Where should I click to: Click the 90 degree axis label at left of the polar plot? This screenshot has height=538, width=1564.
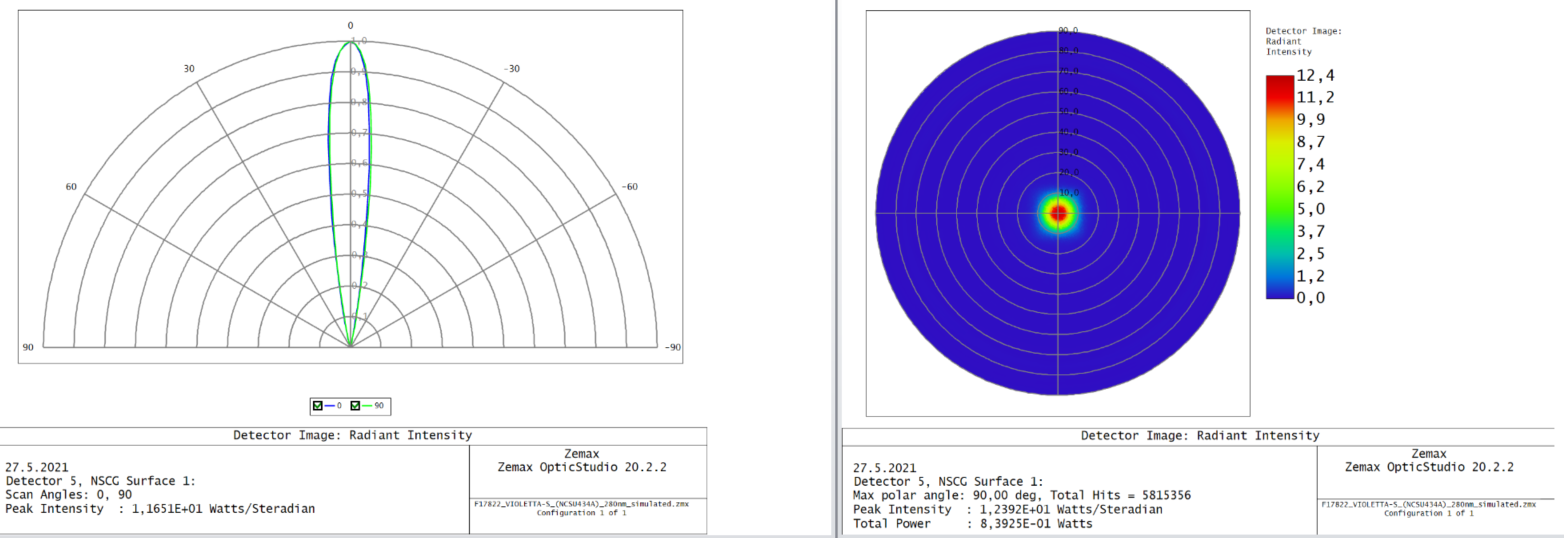pos(28,347)
